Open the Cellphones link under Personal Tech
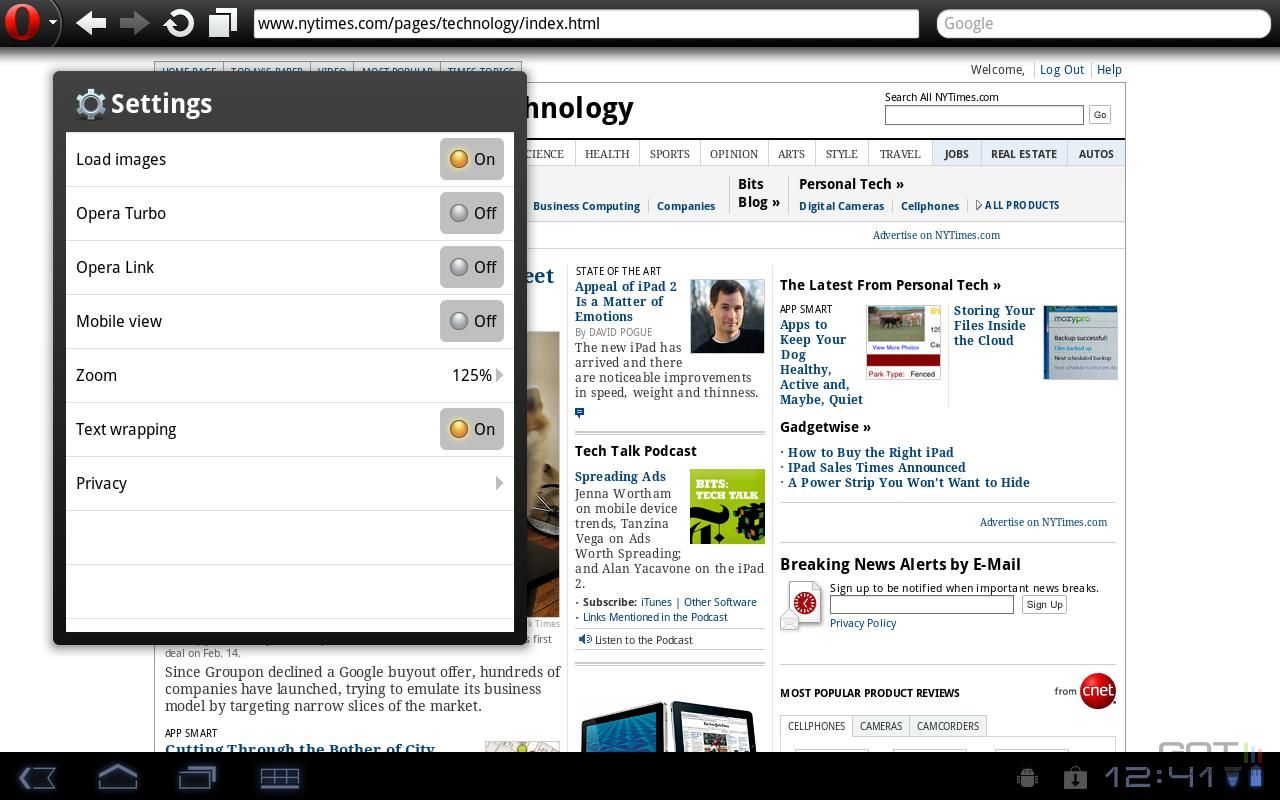Screen dimensions: 1280x800 pos(930,206)
